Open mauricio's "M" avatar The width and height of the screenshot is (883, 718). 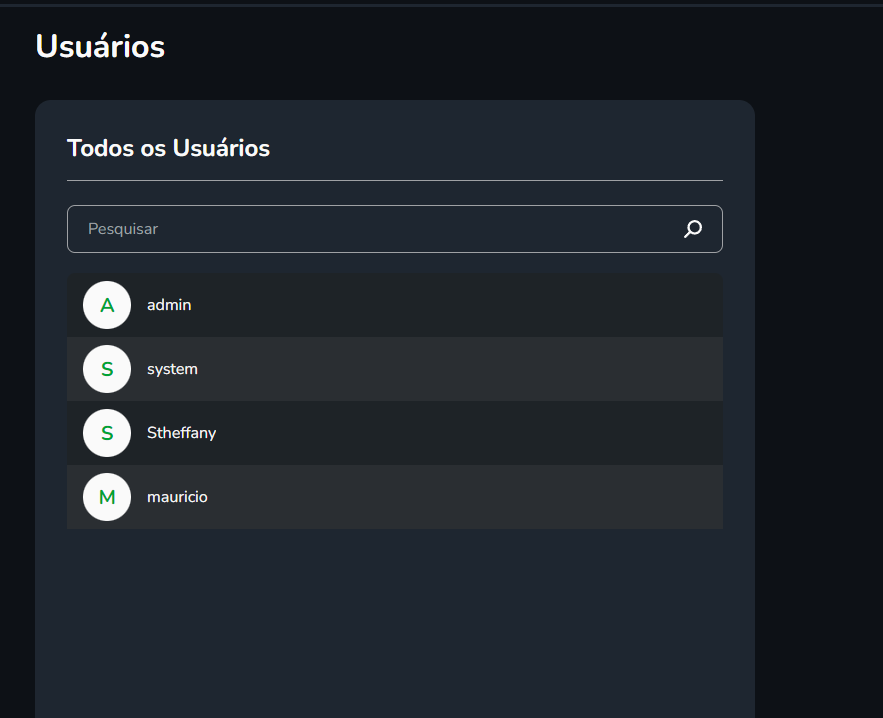point(107,497)
